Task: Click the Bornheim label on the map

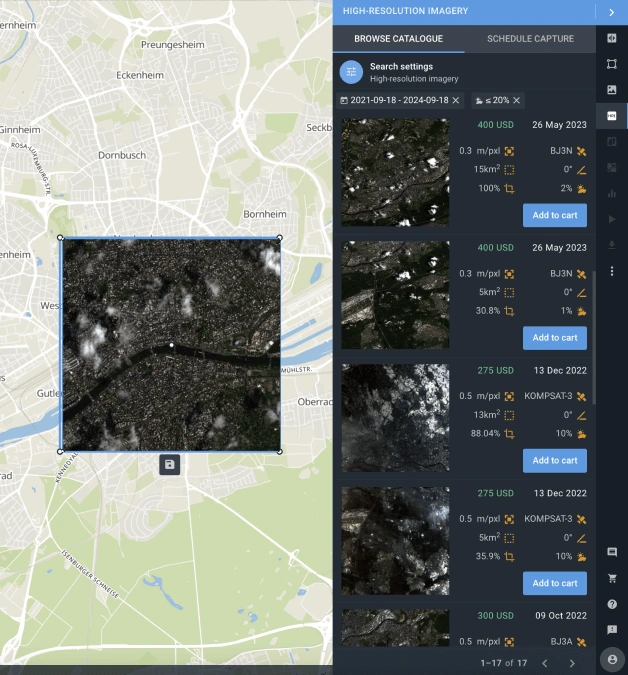Action: [265, 214]
